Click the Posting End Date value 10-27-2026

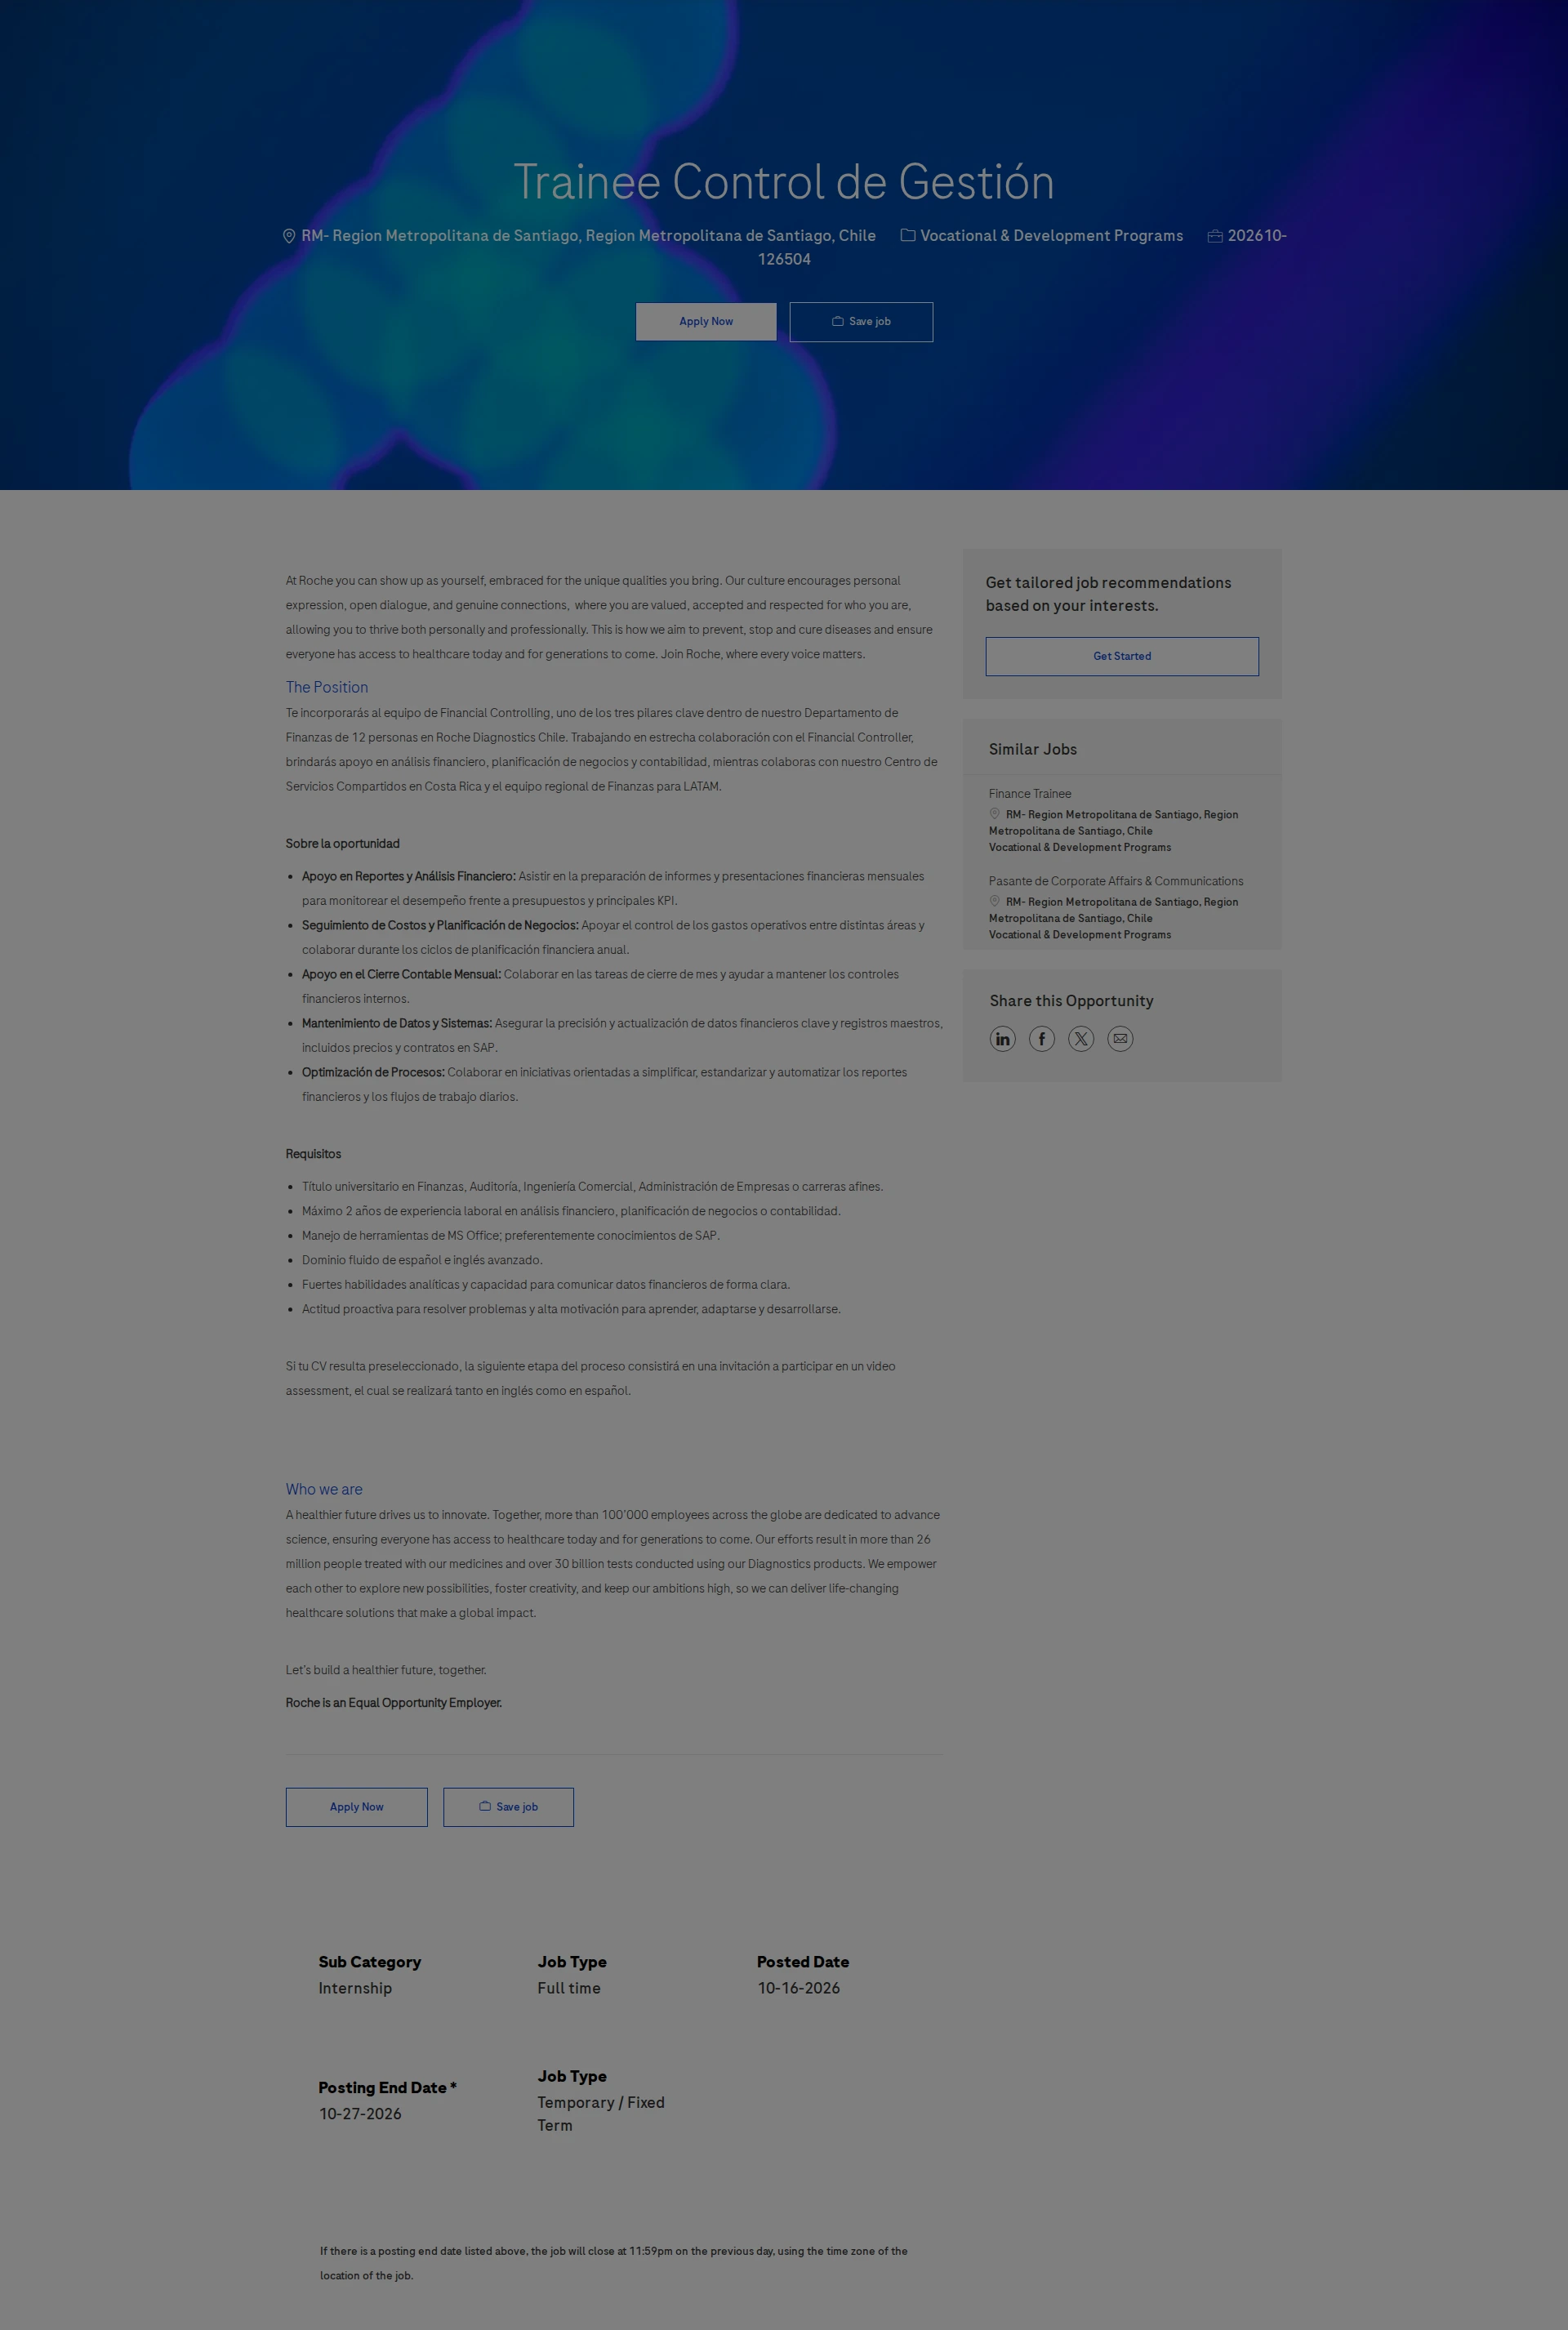[360, 2113]
